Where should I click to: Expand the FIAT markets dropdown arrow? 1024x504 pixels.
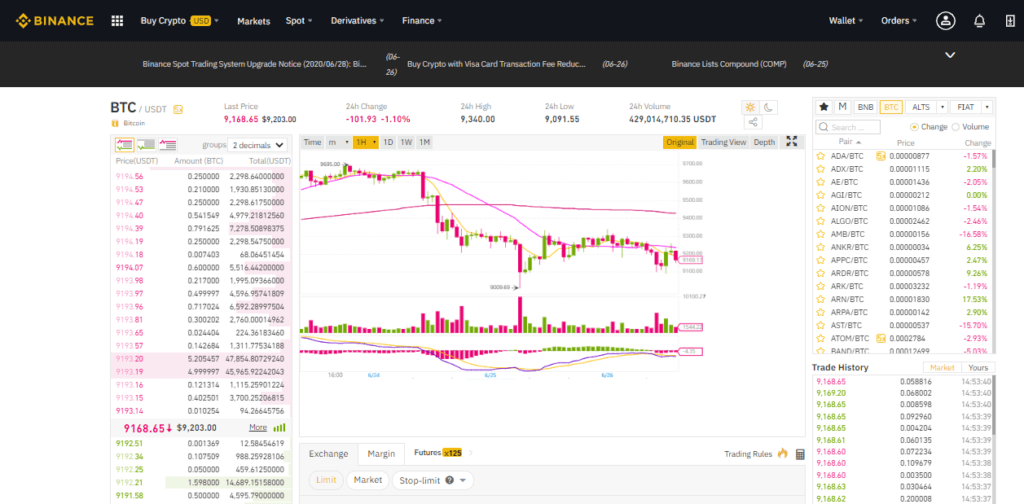tap(987, 106)
